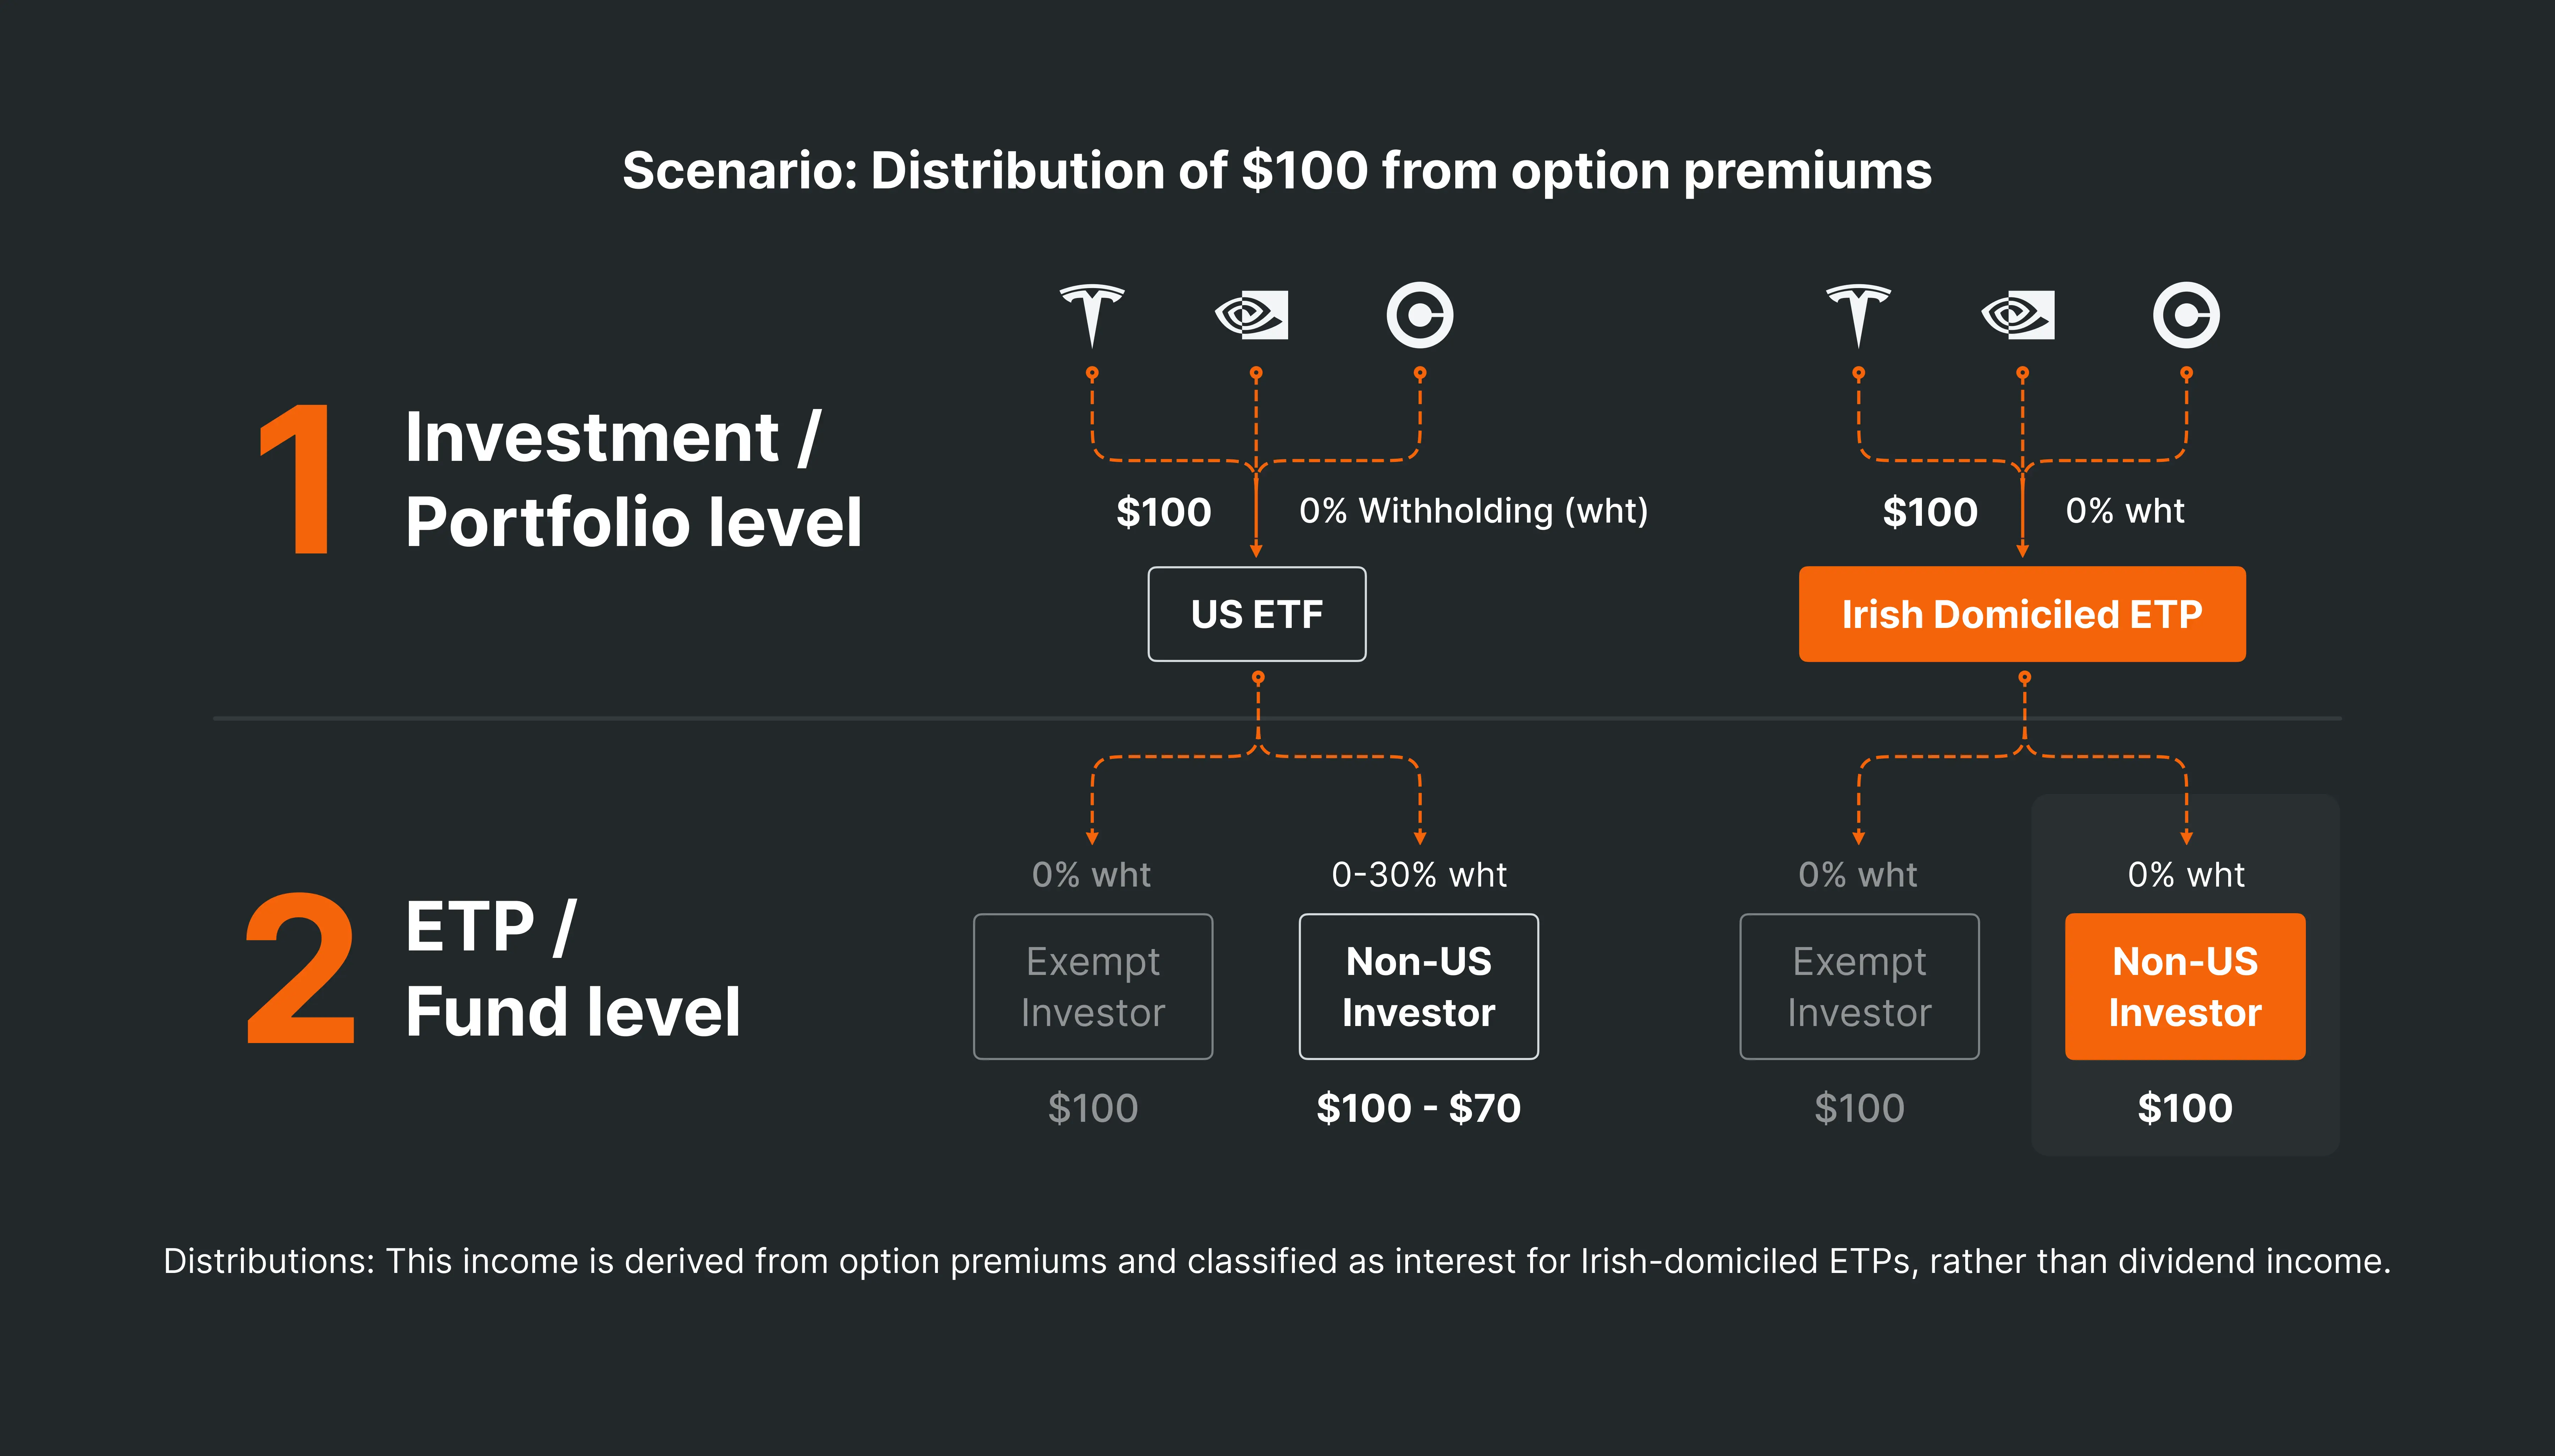
Task: Select the US ETF box
Action: pyautogui.click(x=1256, y=614)
